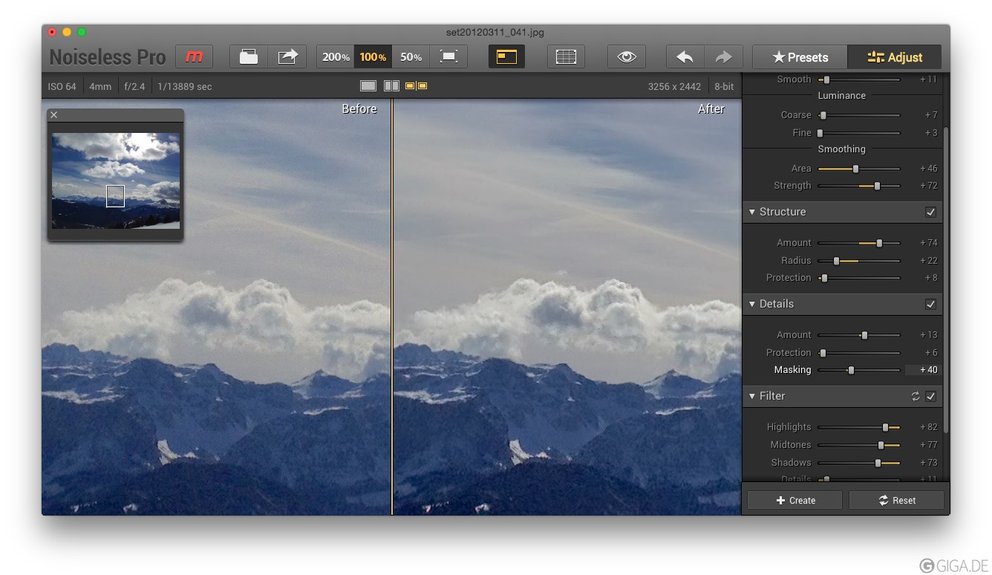Adjust the Filter Shadows slider
This screenshot has width=992, height=575.
(x=859, y=463)
